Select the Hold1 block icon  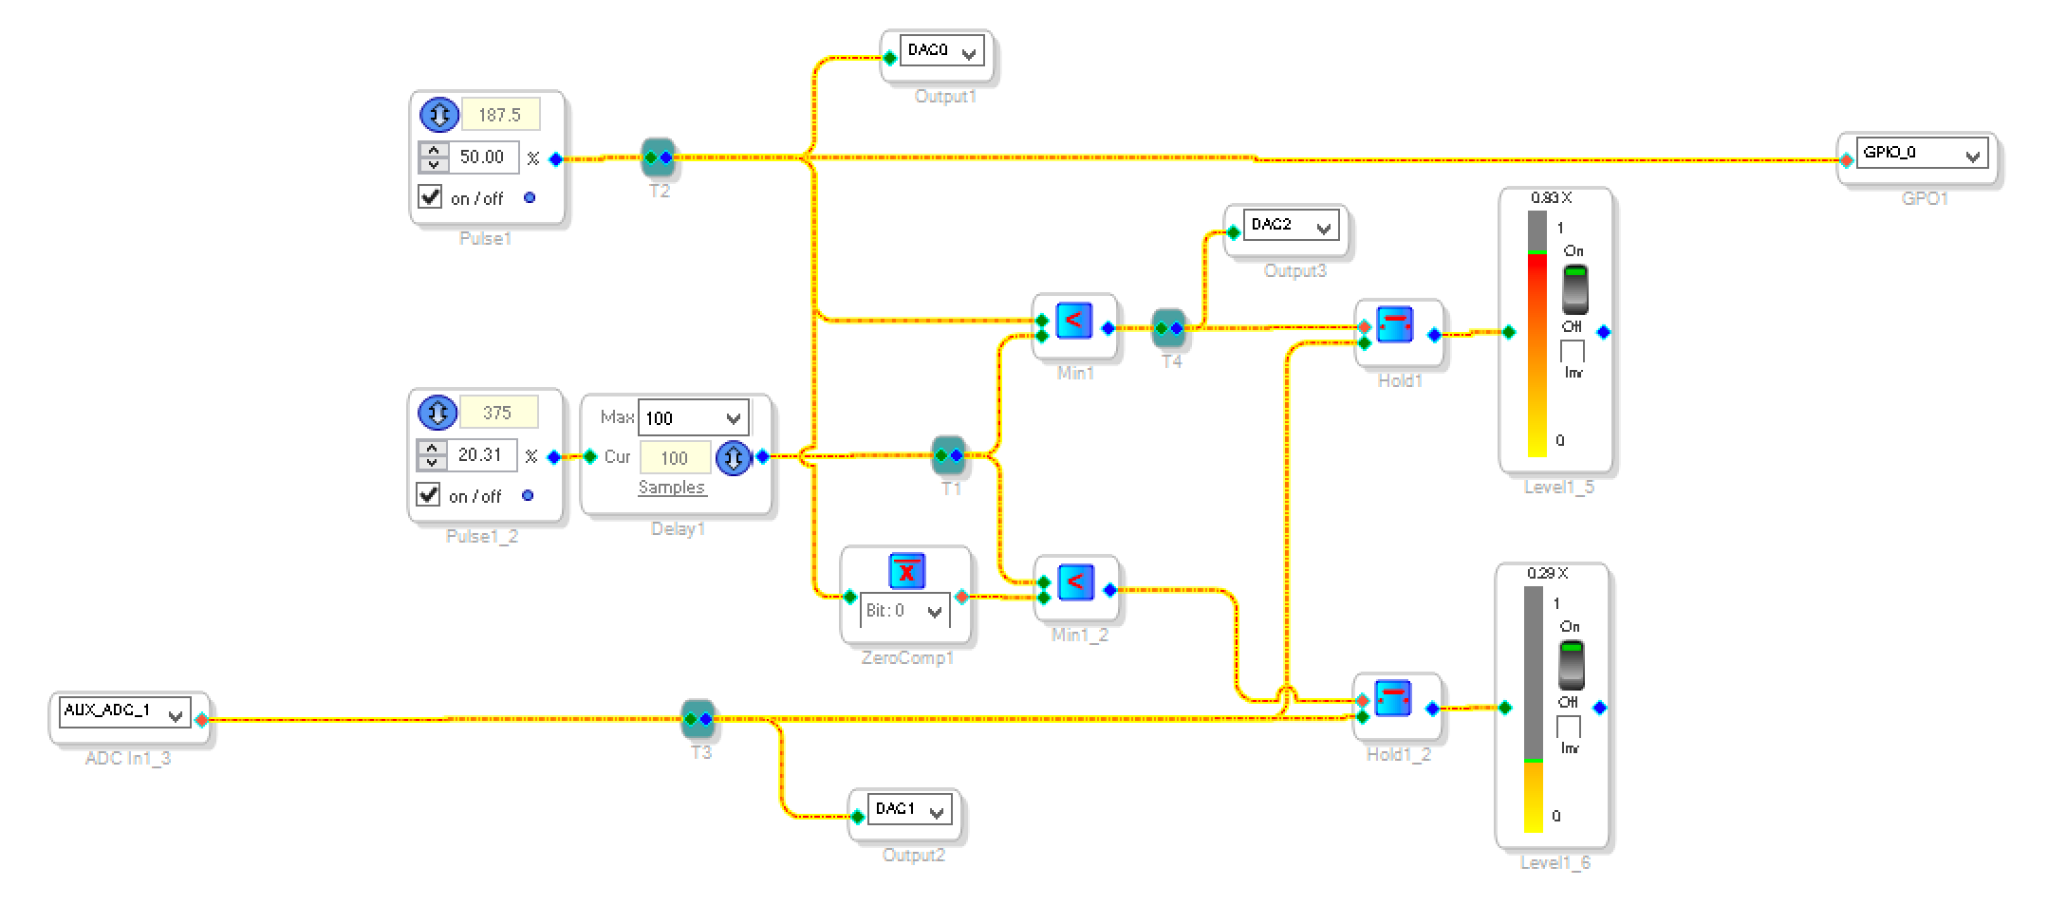pyautogui.click(x=1394, y=324)
